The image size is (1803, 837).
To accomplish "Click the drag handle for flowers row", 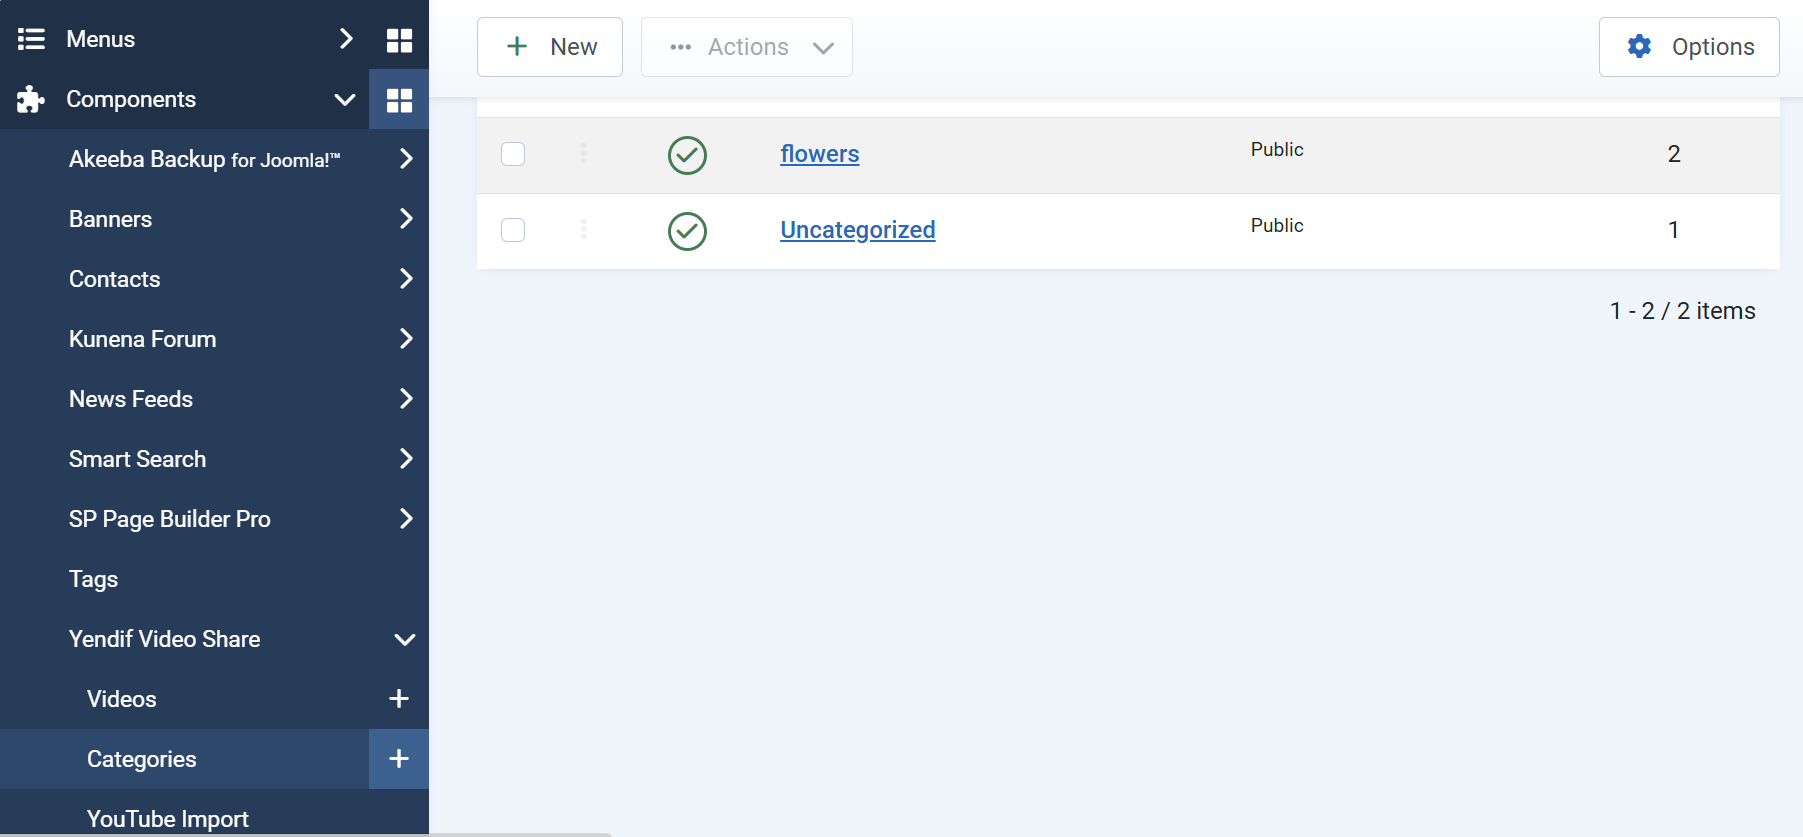I will [583, 153].
